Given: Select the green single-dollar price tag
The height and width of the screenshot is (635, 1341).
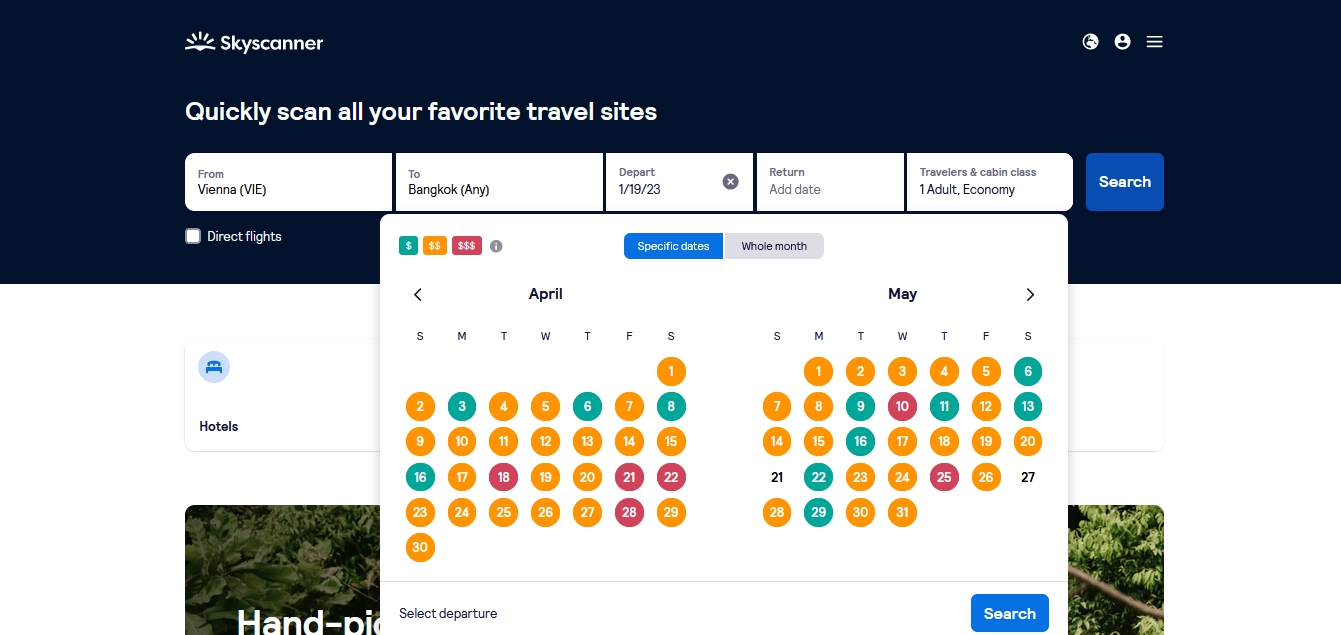Looking at the screenshot, I should [x=408, y=246].
